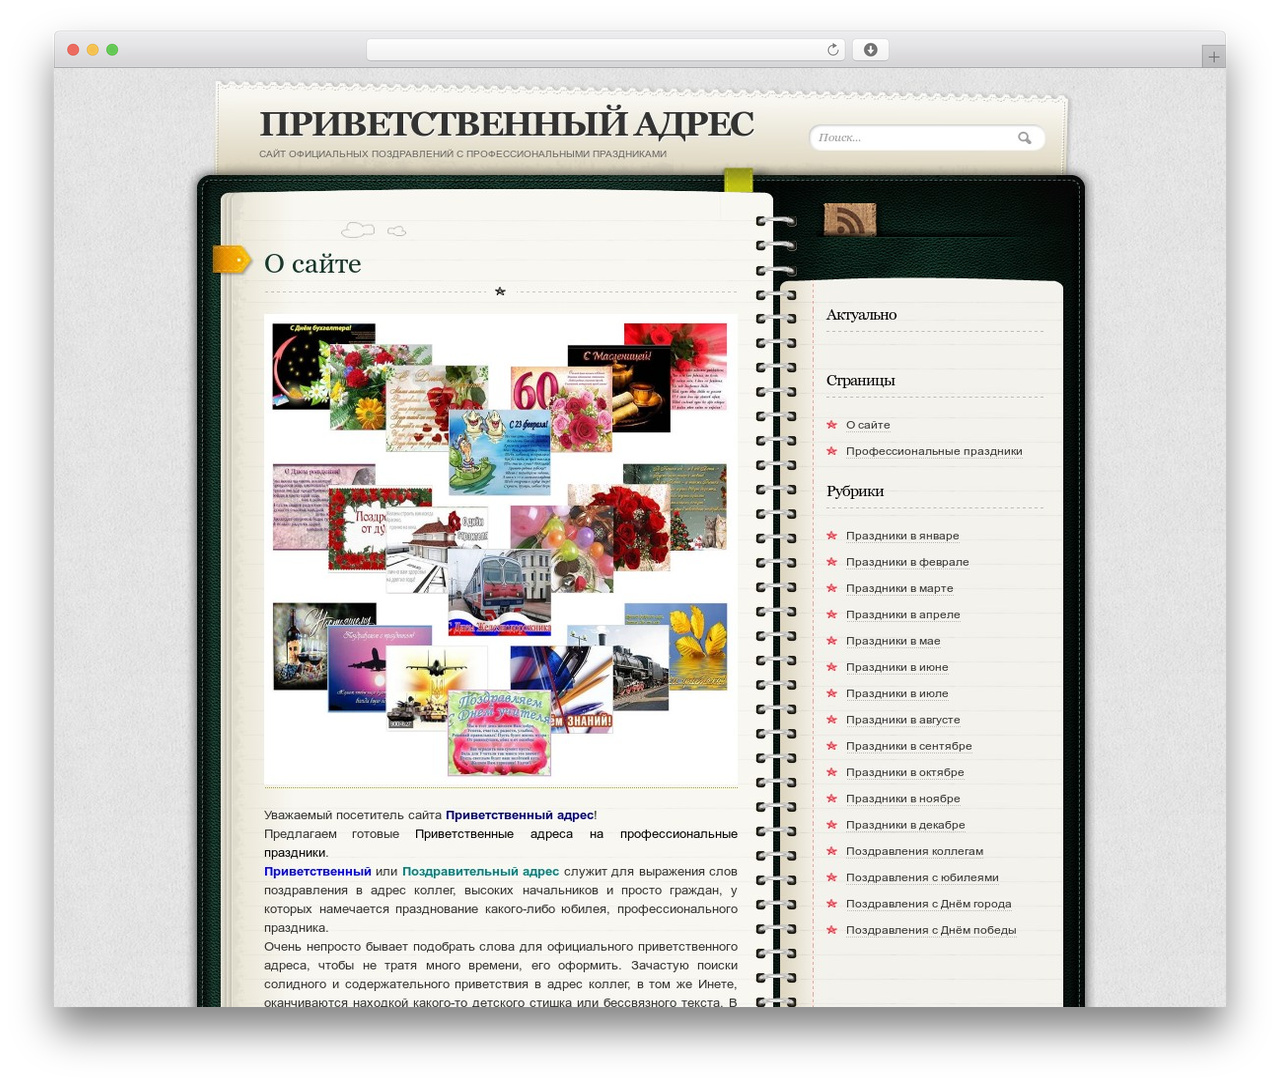1280x1084 pixels.
Task: Open Праздники в марте category
Action: coord(899,588)
